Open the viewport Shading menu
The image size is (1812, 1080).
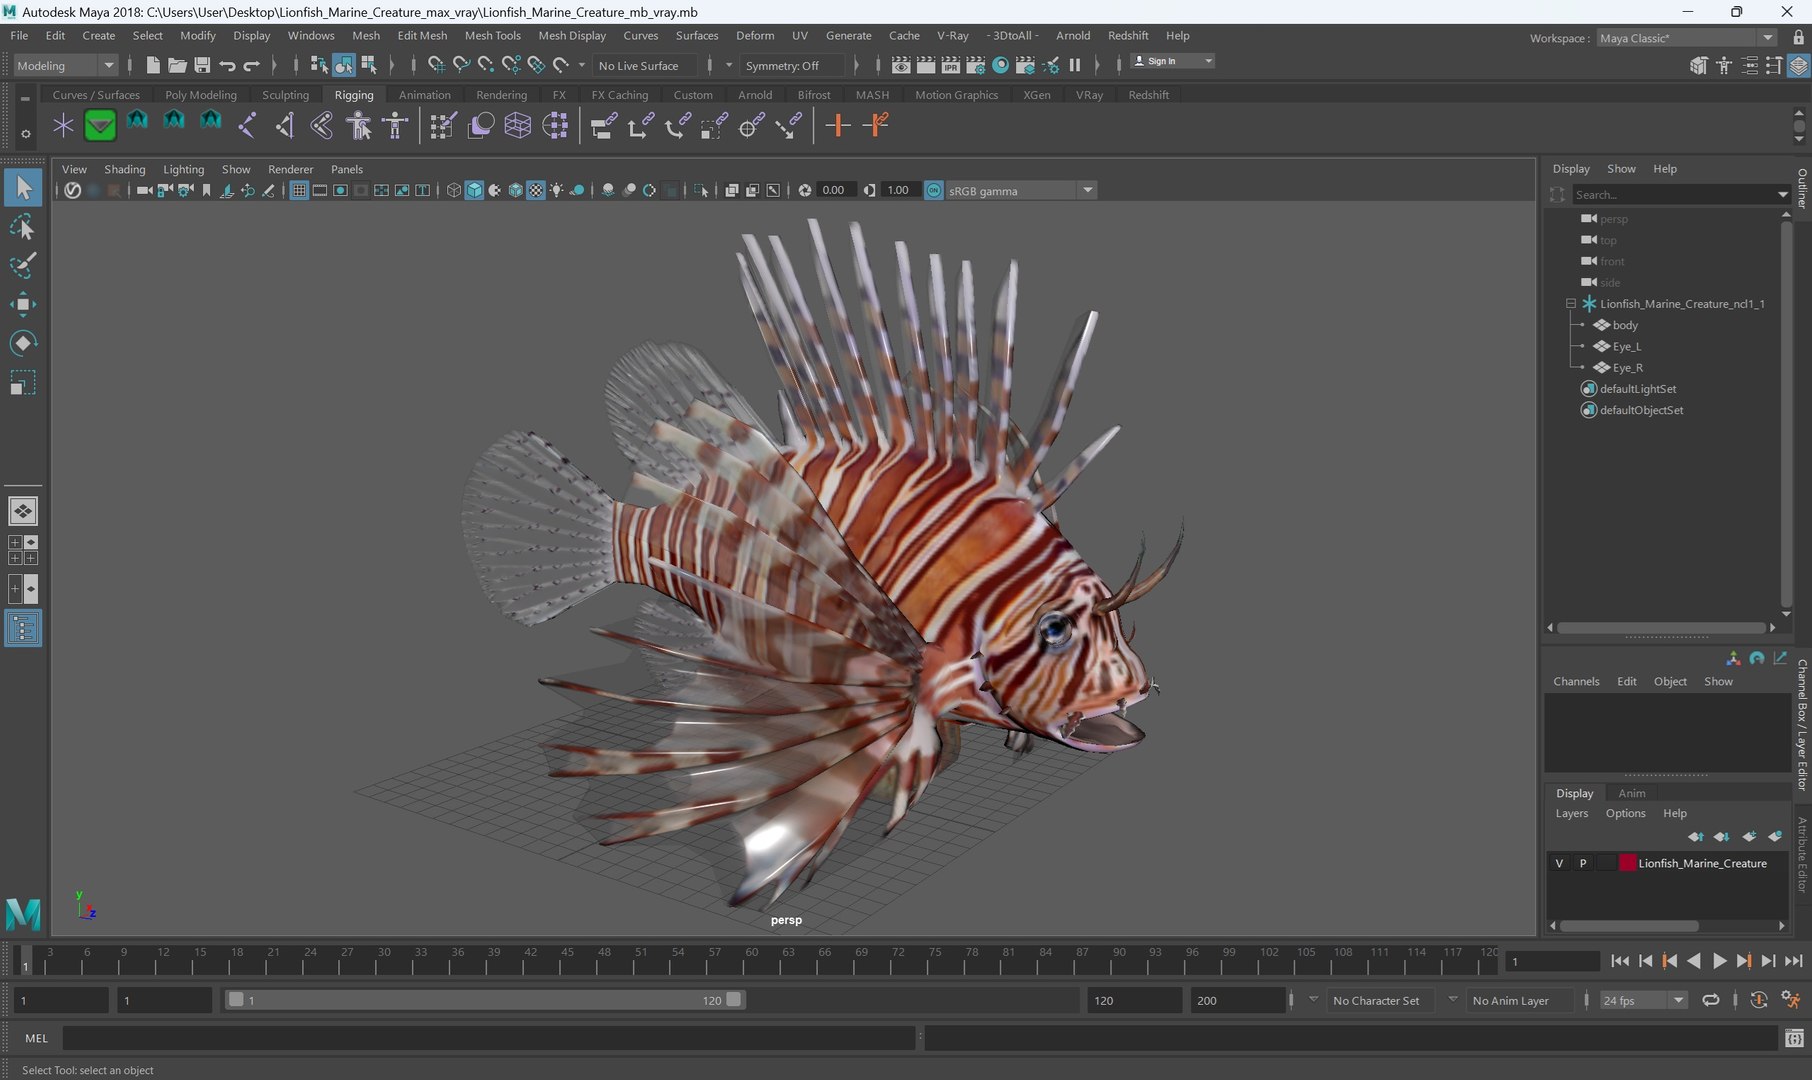[125, 169]
